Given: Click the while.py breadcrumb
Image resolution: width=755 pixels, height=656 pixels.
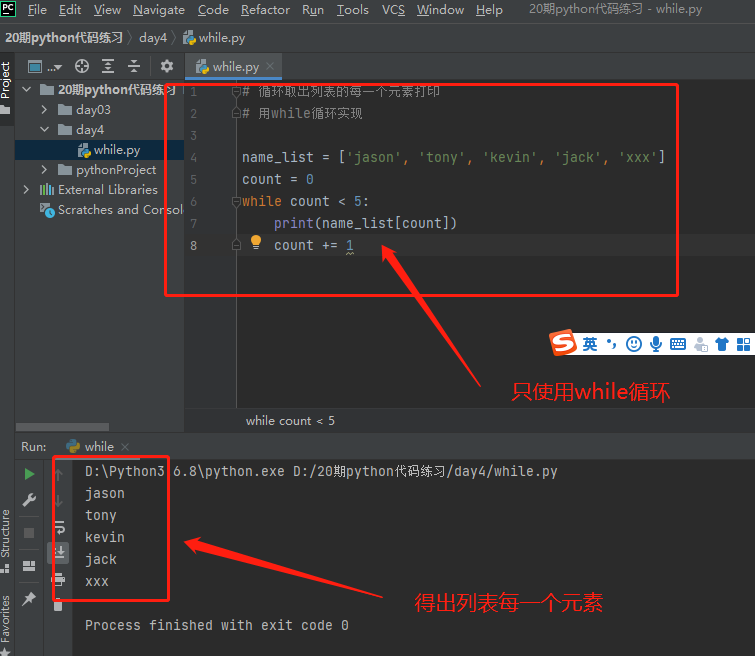Looking at the screenshot, I should [x=214, y=38].
